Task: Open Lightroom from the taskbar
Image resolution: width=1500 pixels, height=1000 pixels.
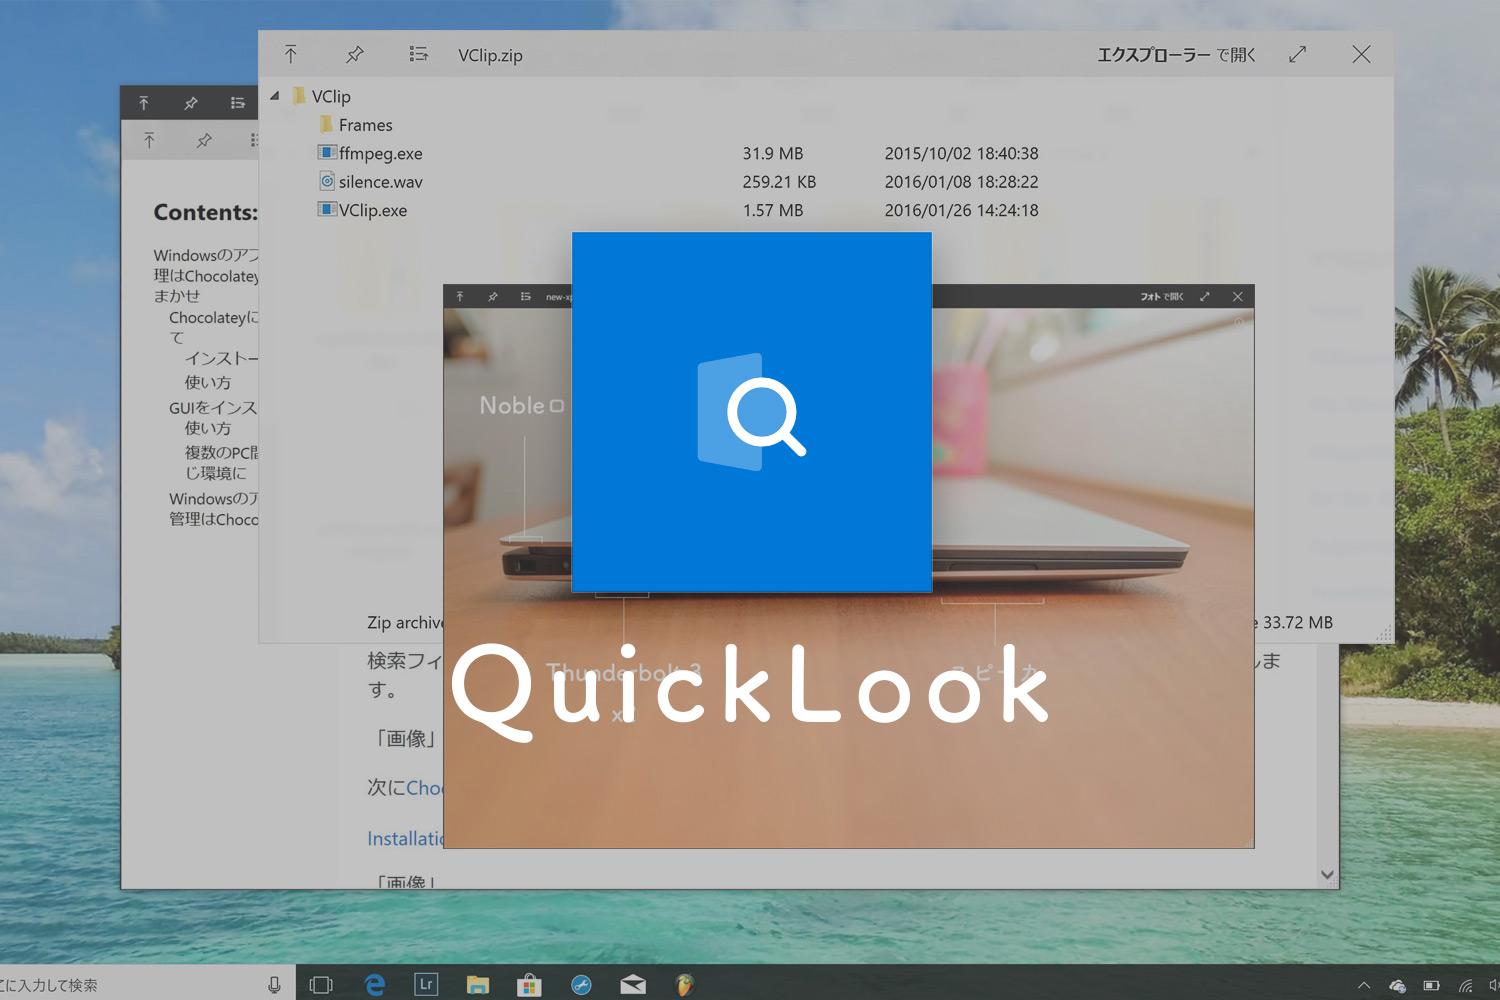Action: coord(426,984)
